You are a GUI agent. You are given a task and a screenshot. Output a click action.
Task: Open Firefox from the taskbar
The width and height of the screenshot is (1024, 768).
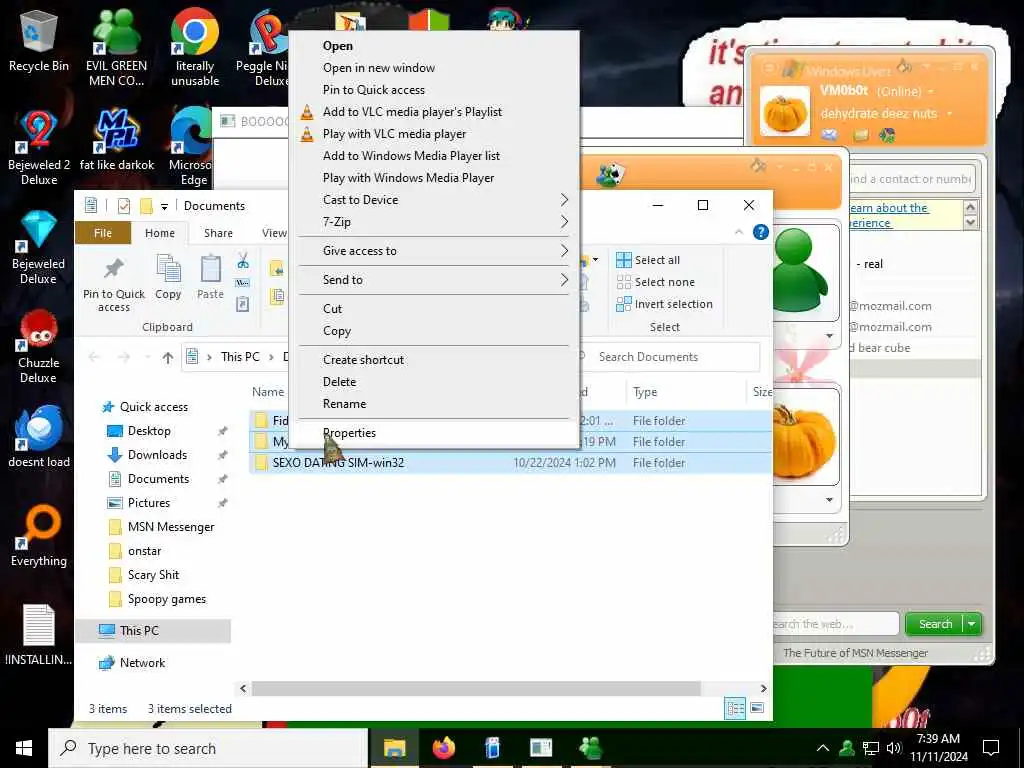click(x=443, y=748)
